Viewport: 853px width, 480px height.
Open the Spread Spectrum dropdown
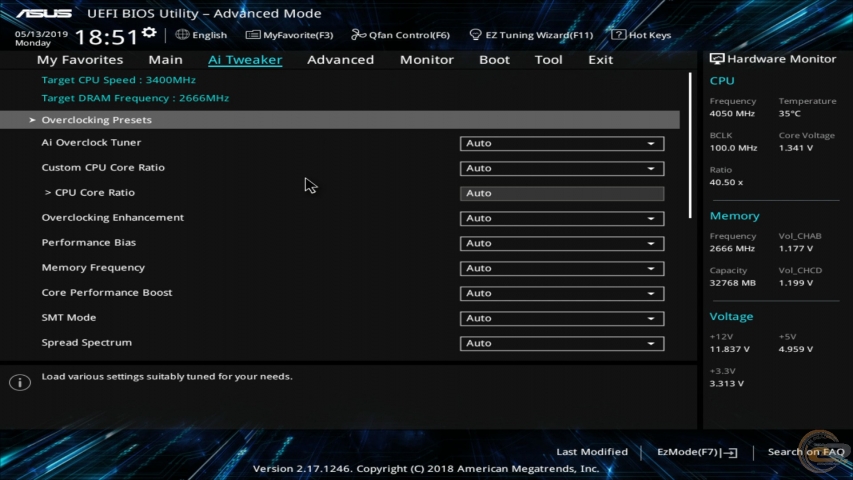[562, 343]
